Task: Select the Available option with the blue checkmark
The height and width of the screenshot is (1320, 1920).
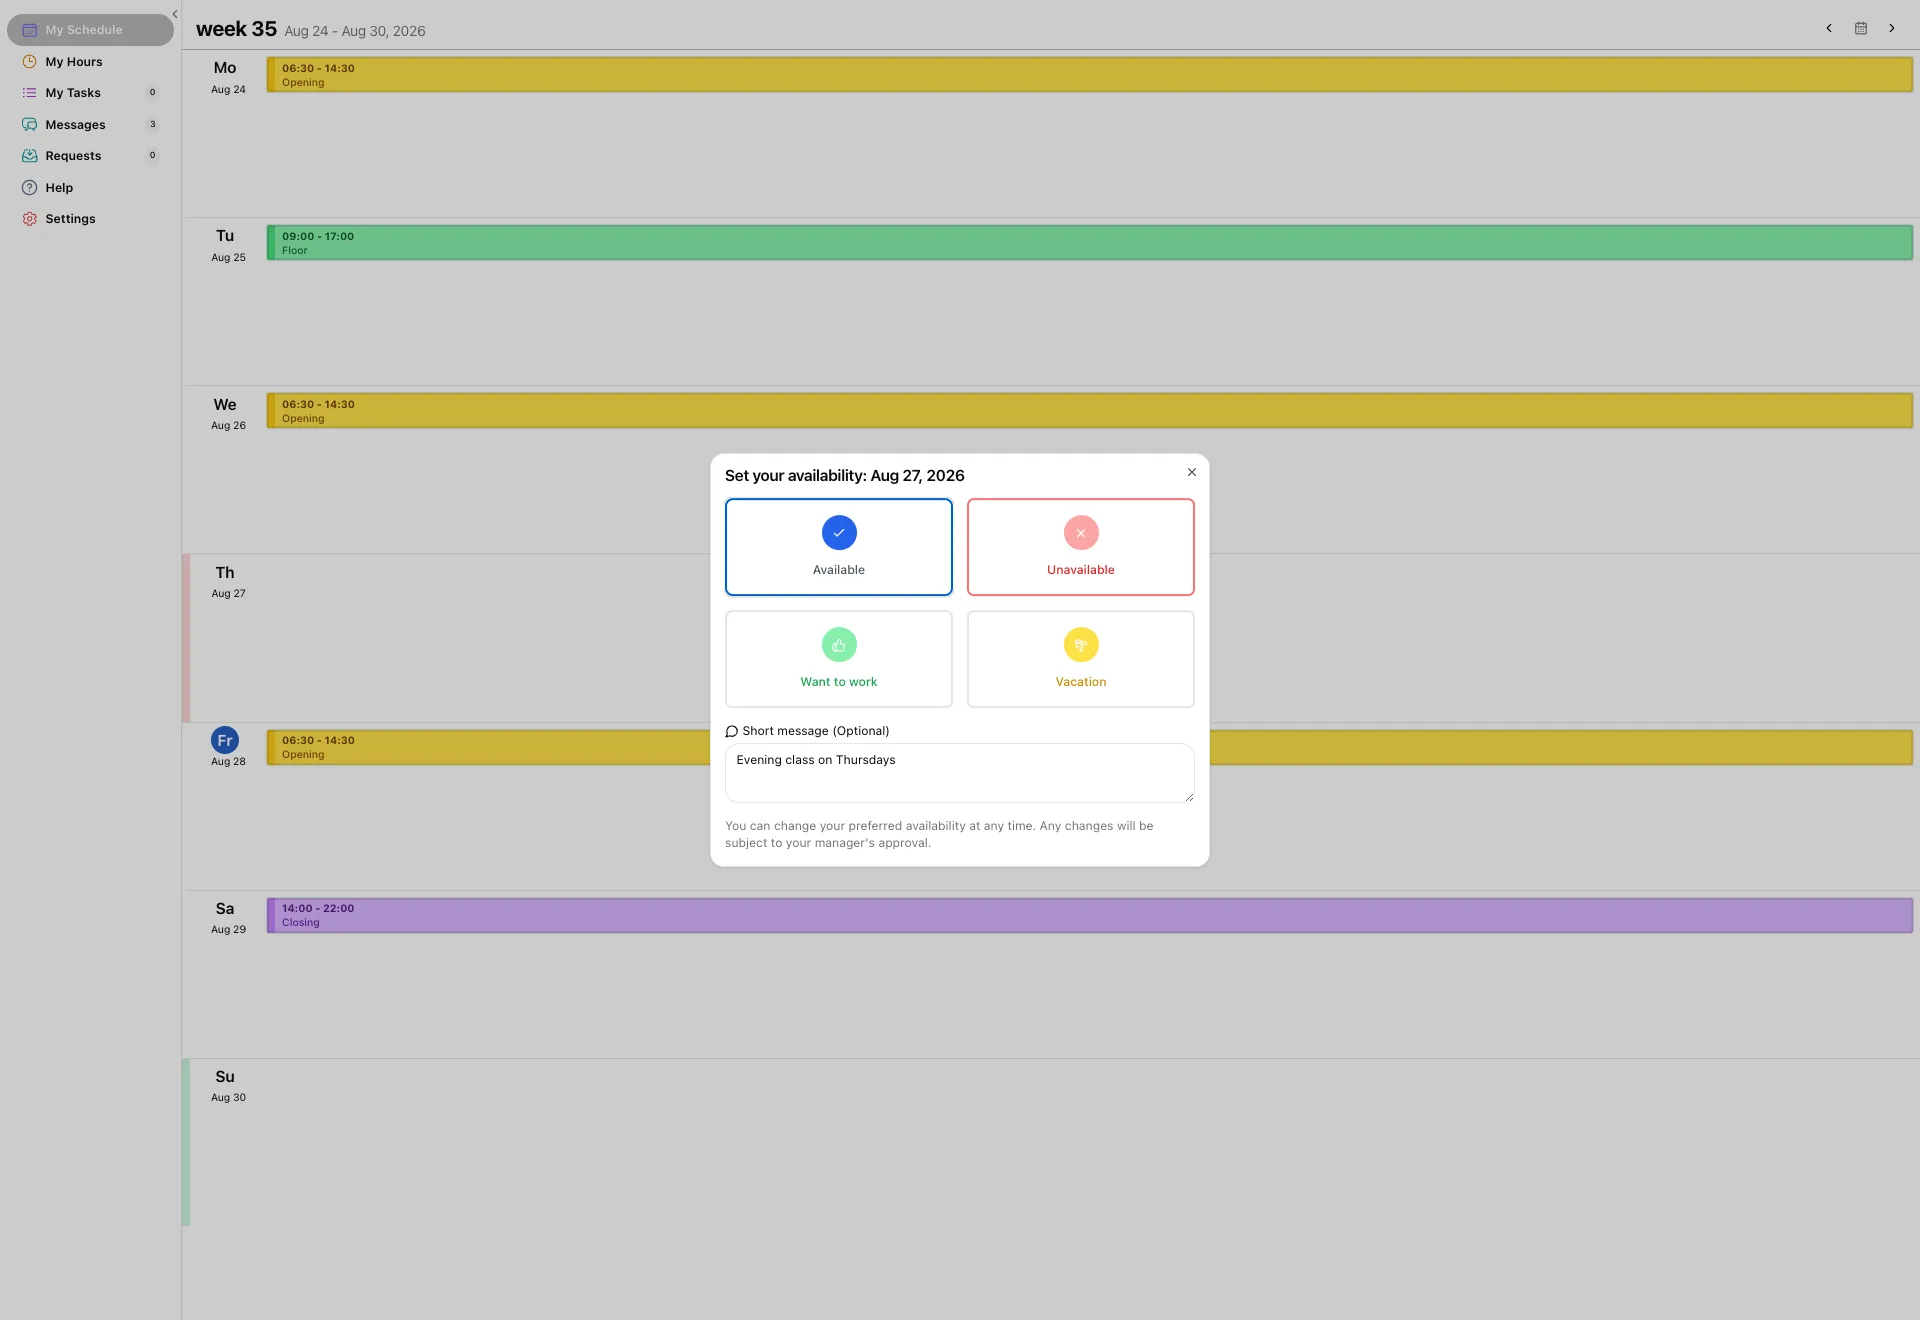Action: pos(838,547)
